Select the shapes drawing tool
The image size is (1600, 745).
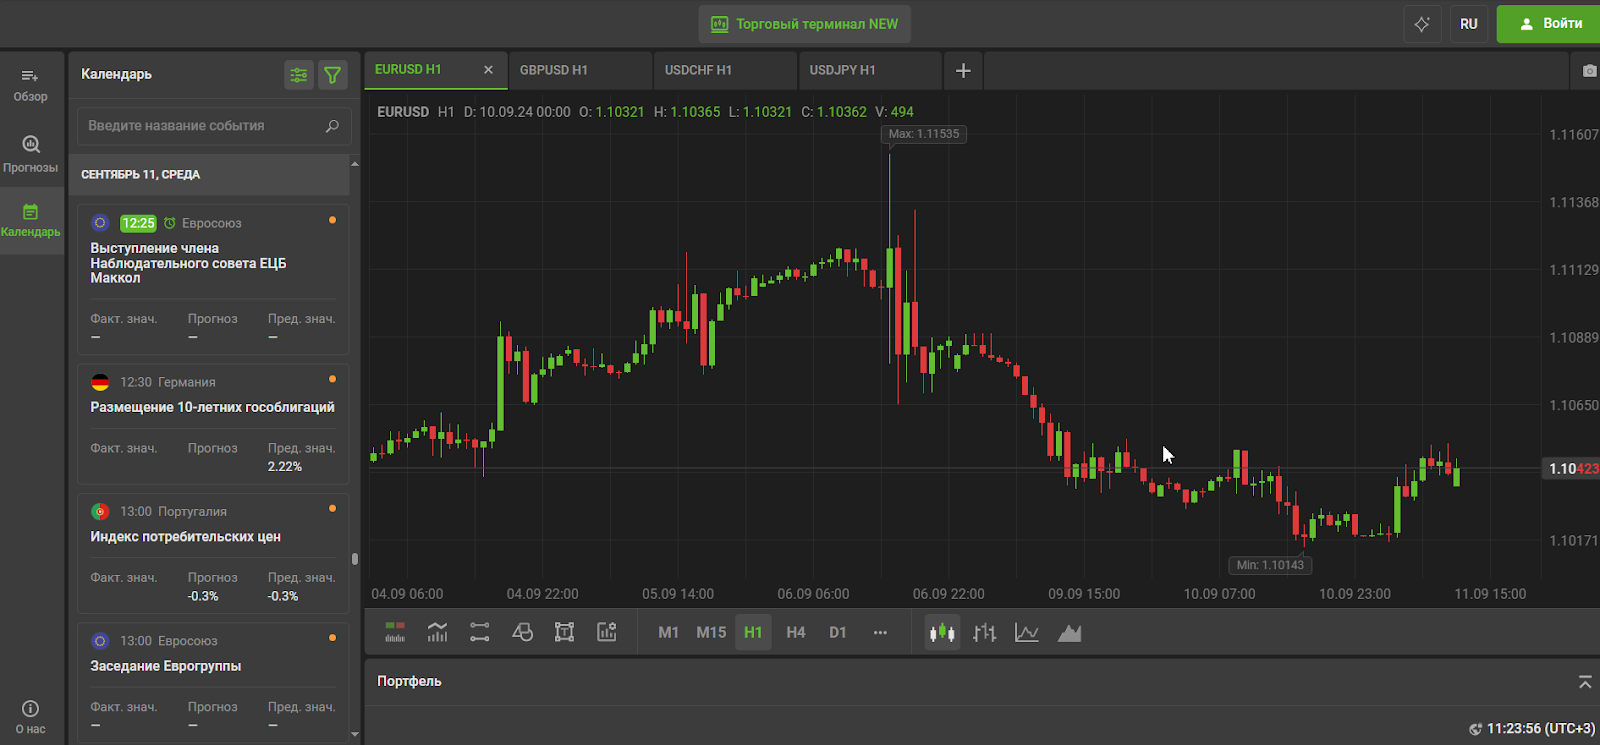[x=522, y=632]
